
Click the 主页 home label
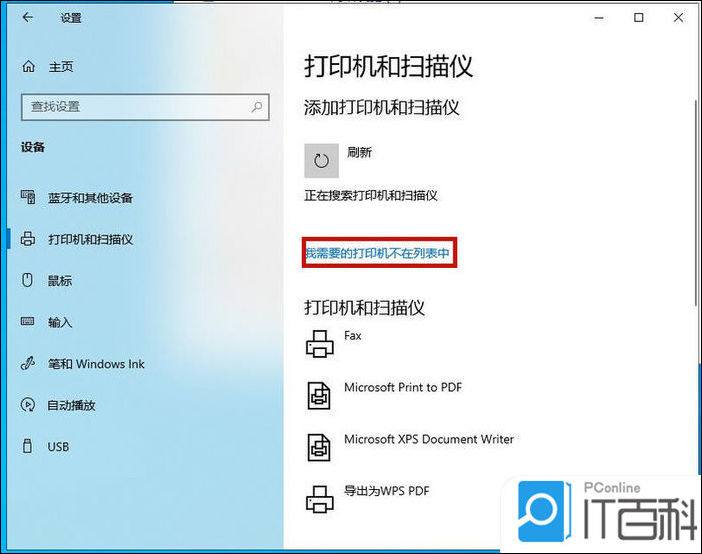point(61,67)
